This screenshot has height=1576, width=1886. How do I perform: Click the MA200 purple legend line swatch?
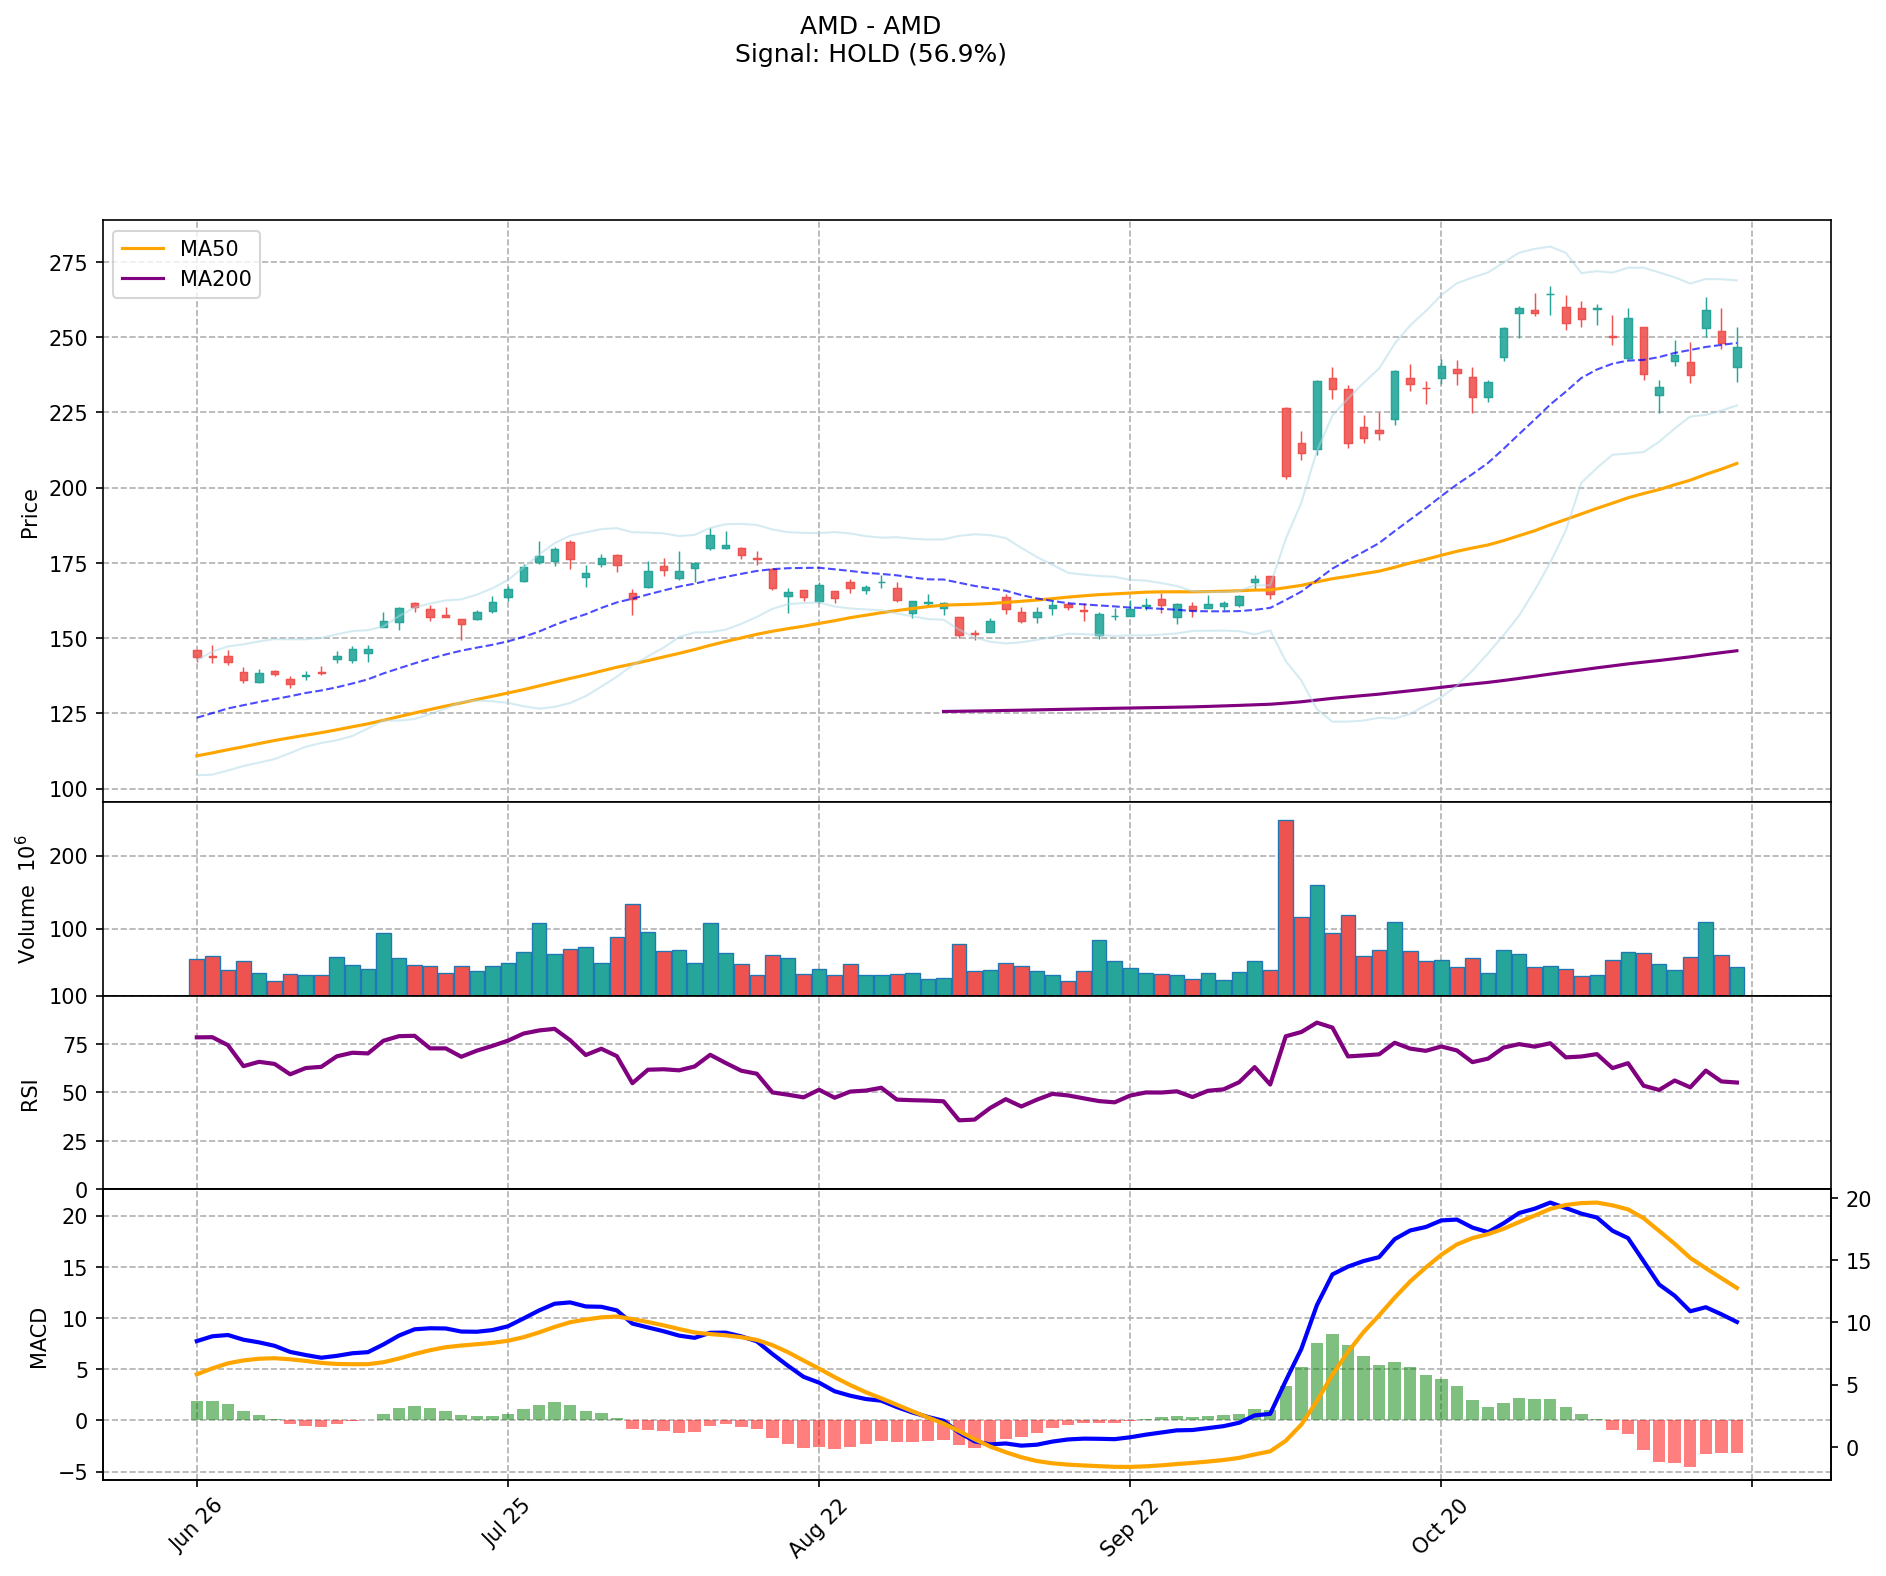tap(144, 278)
